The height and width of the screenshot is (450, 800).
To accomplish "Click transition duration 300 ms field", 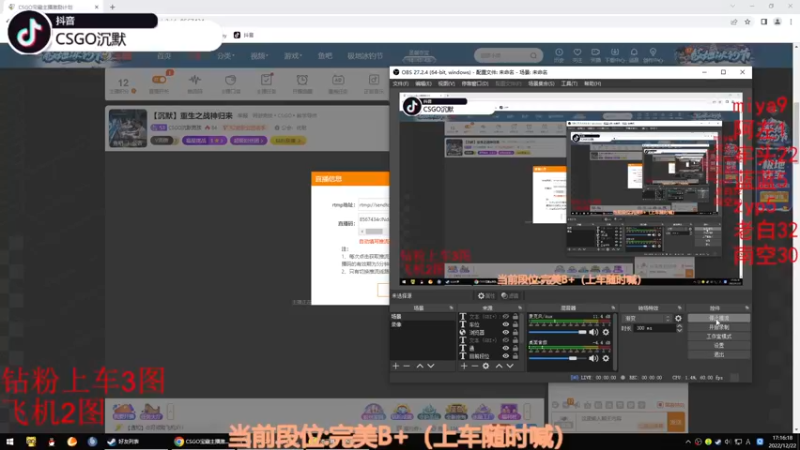I will [x=655, y=329].
